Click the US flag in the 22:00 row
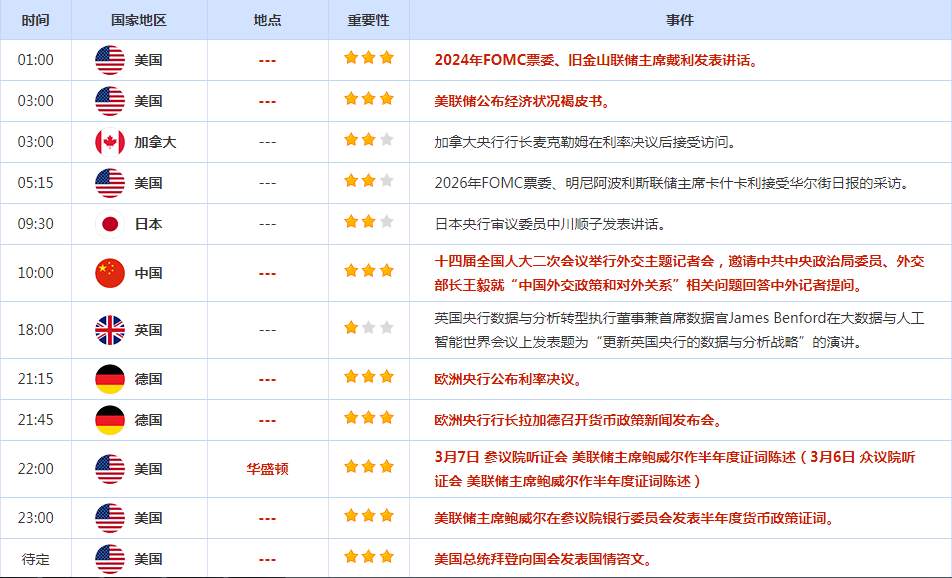952x578 pixels. click(110, 469)
